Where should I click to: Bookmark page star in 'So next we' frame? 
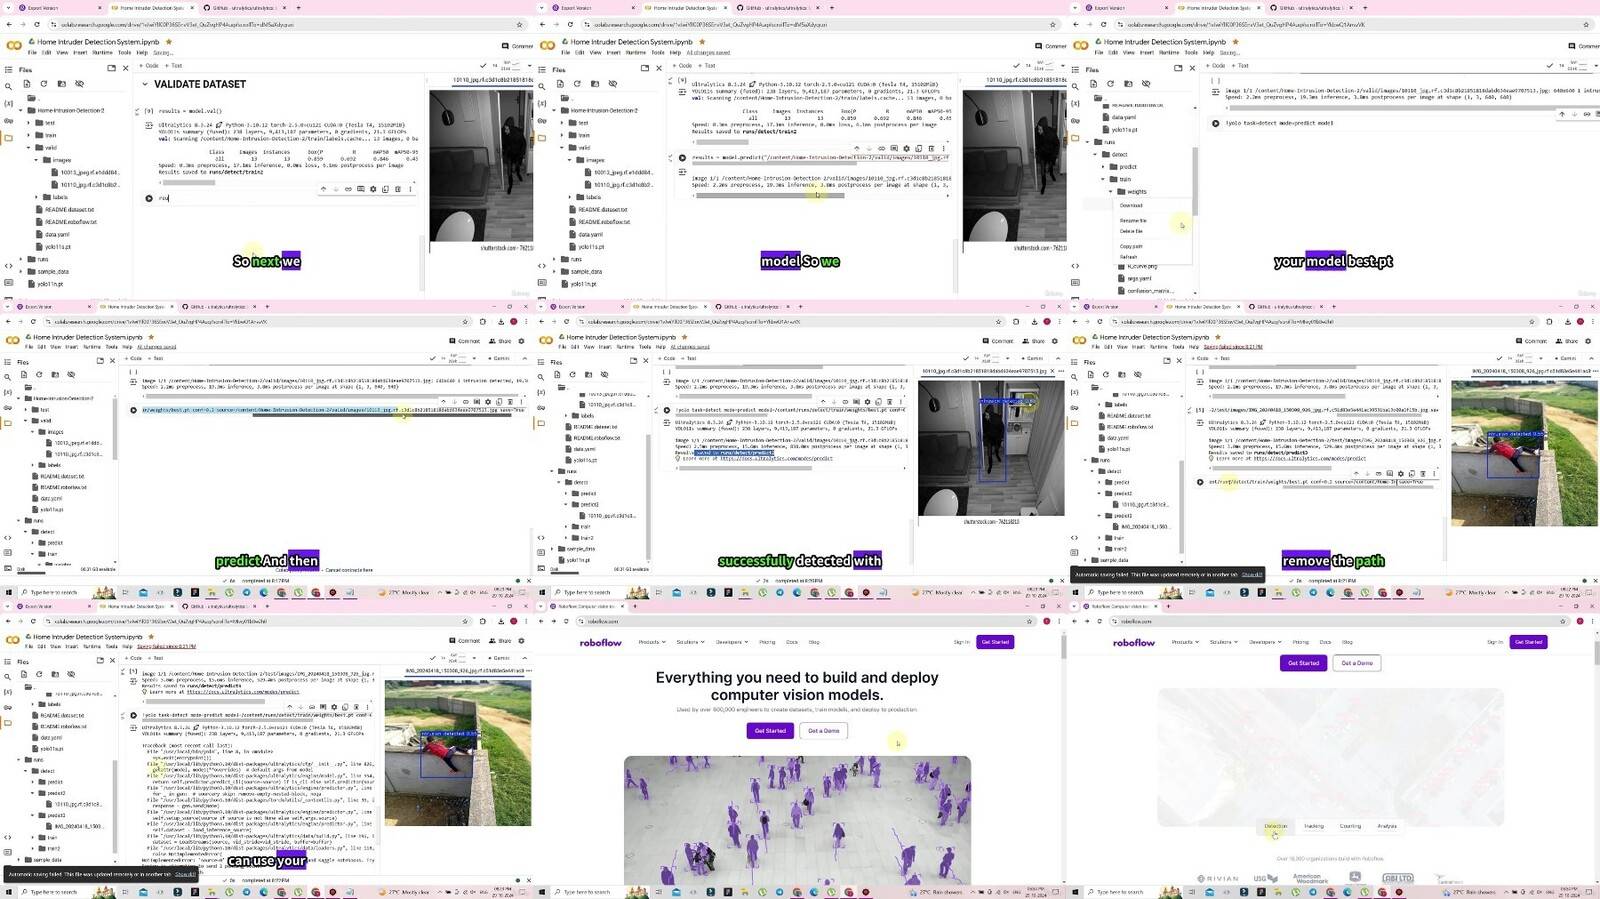coord(519,24)
